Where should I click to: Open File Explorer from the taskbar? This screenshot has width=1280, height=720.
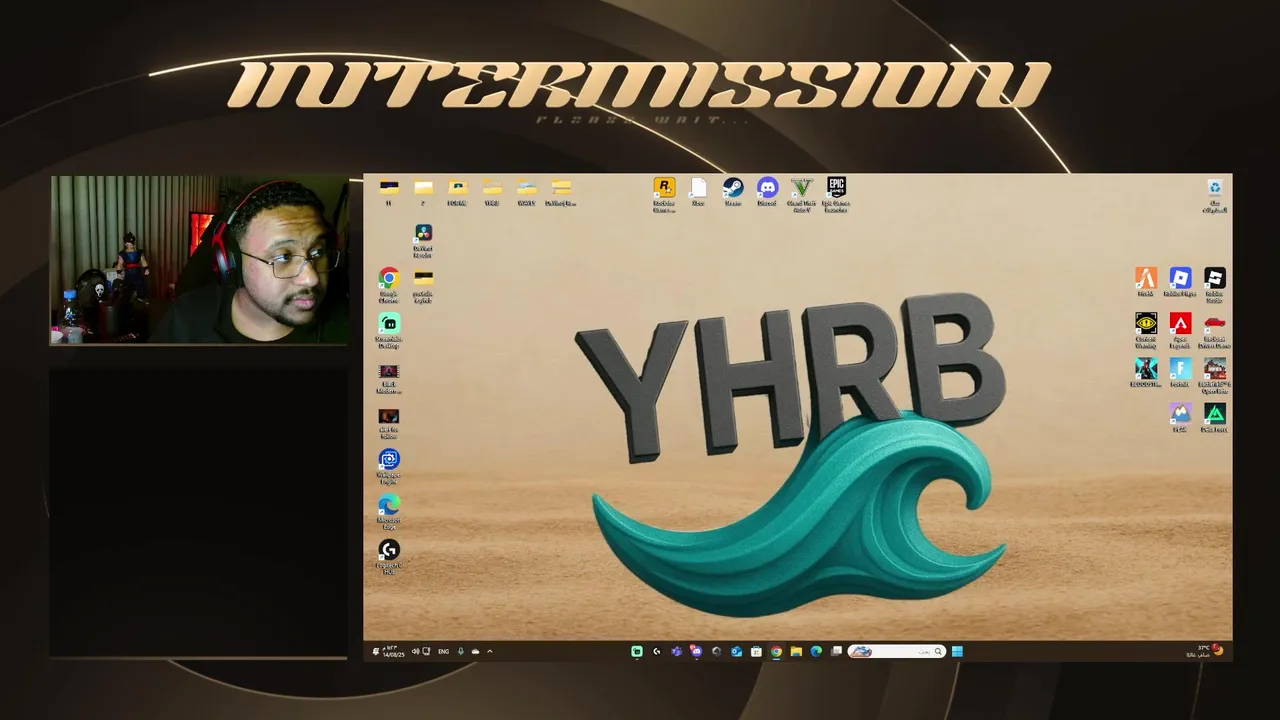tap(796, 651)
